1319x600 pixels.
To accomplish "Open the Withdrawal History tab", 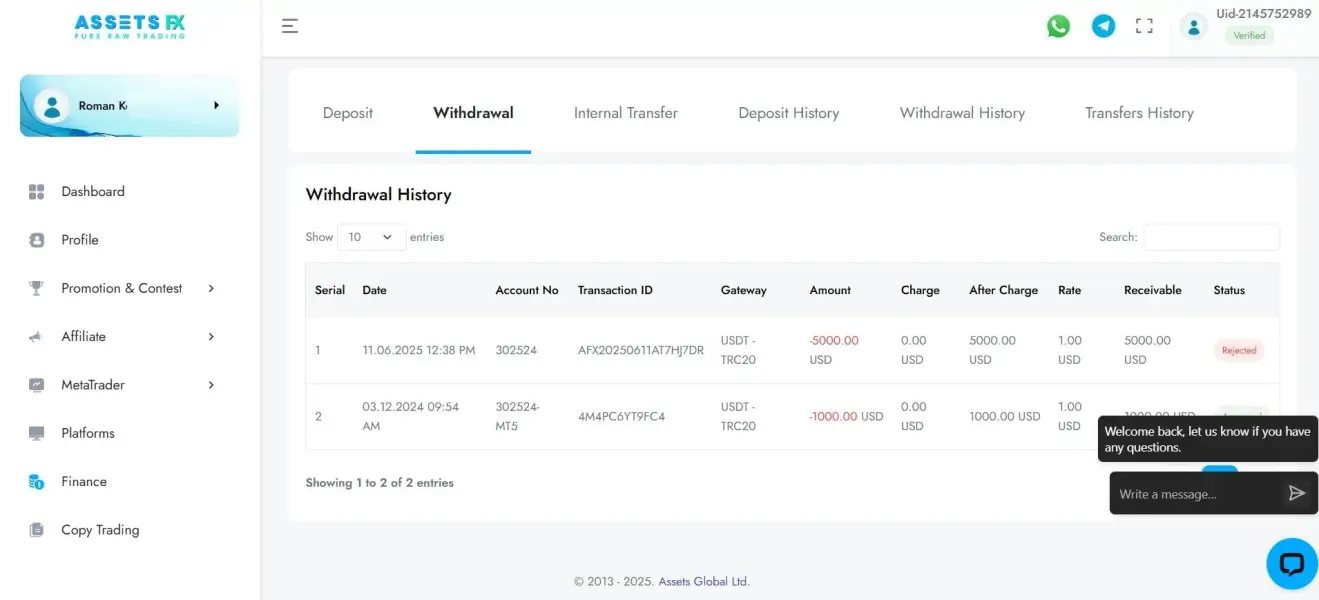I will point(962,113).
